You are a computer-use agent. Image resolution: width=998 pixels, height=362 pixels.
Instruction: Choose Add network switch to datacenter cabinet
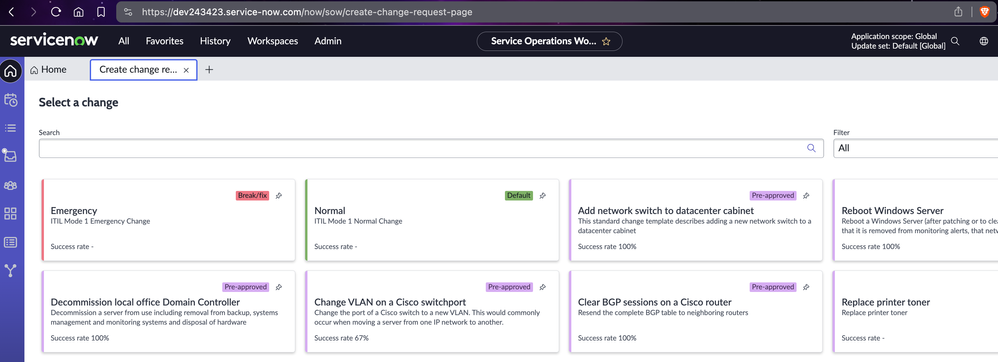[696, 220]
